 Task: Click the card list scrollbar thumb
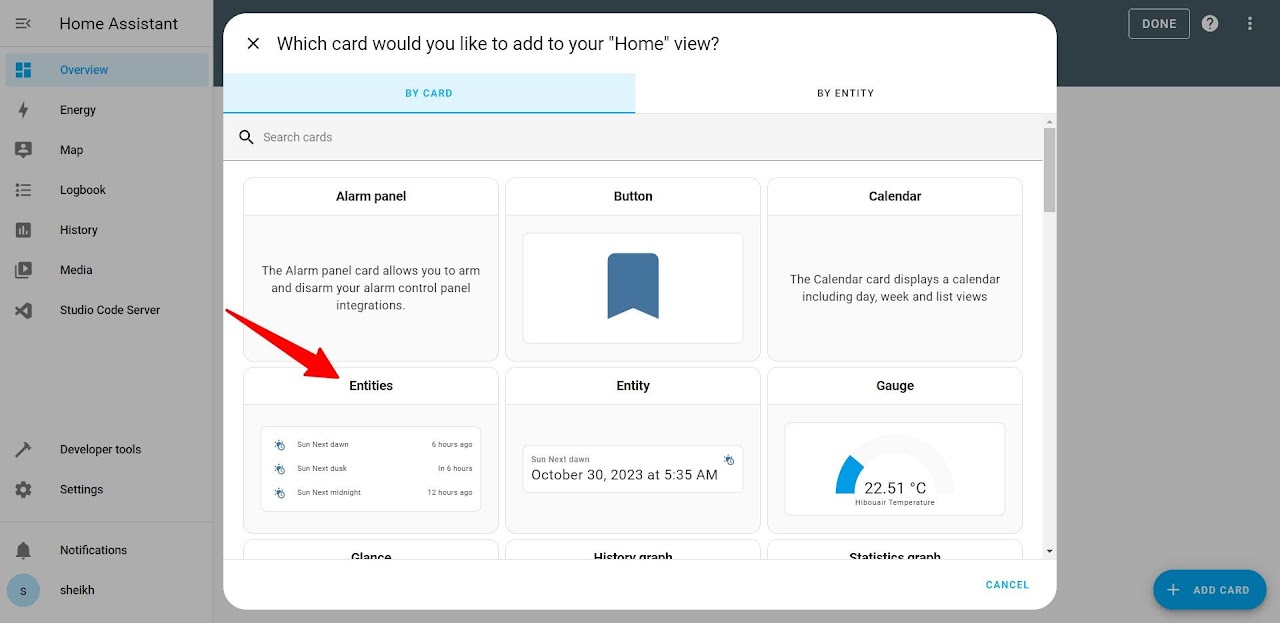click(x=1049, y=169)
